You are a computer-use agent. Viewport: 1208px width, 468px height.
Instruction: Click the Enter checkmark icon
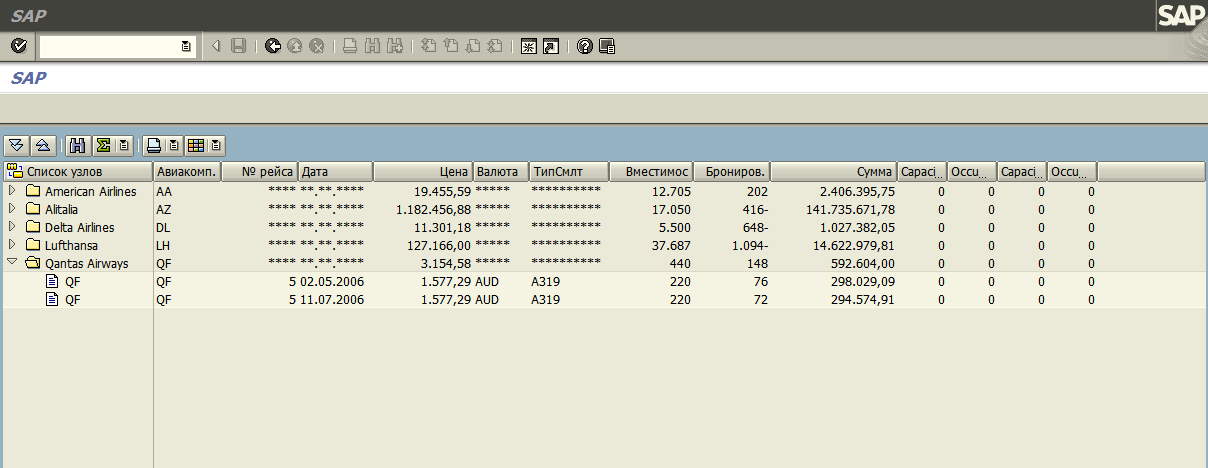tap(18, 46)
